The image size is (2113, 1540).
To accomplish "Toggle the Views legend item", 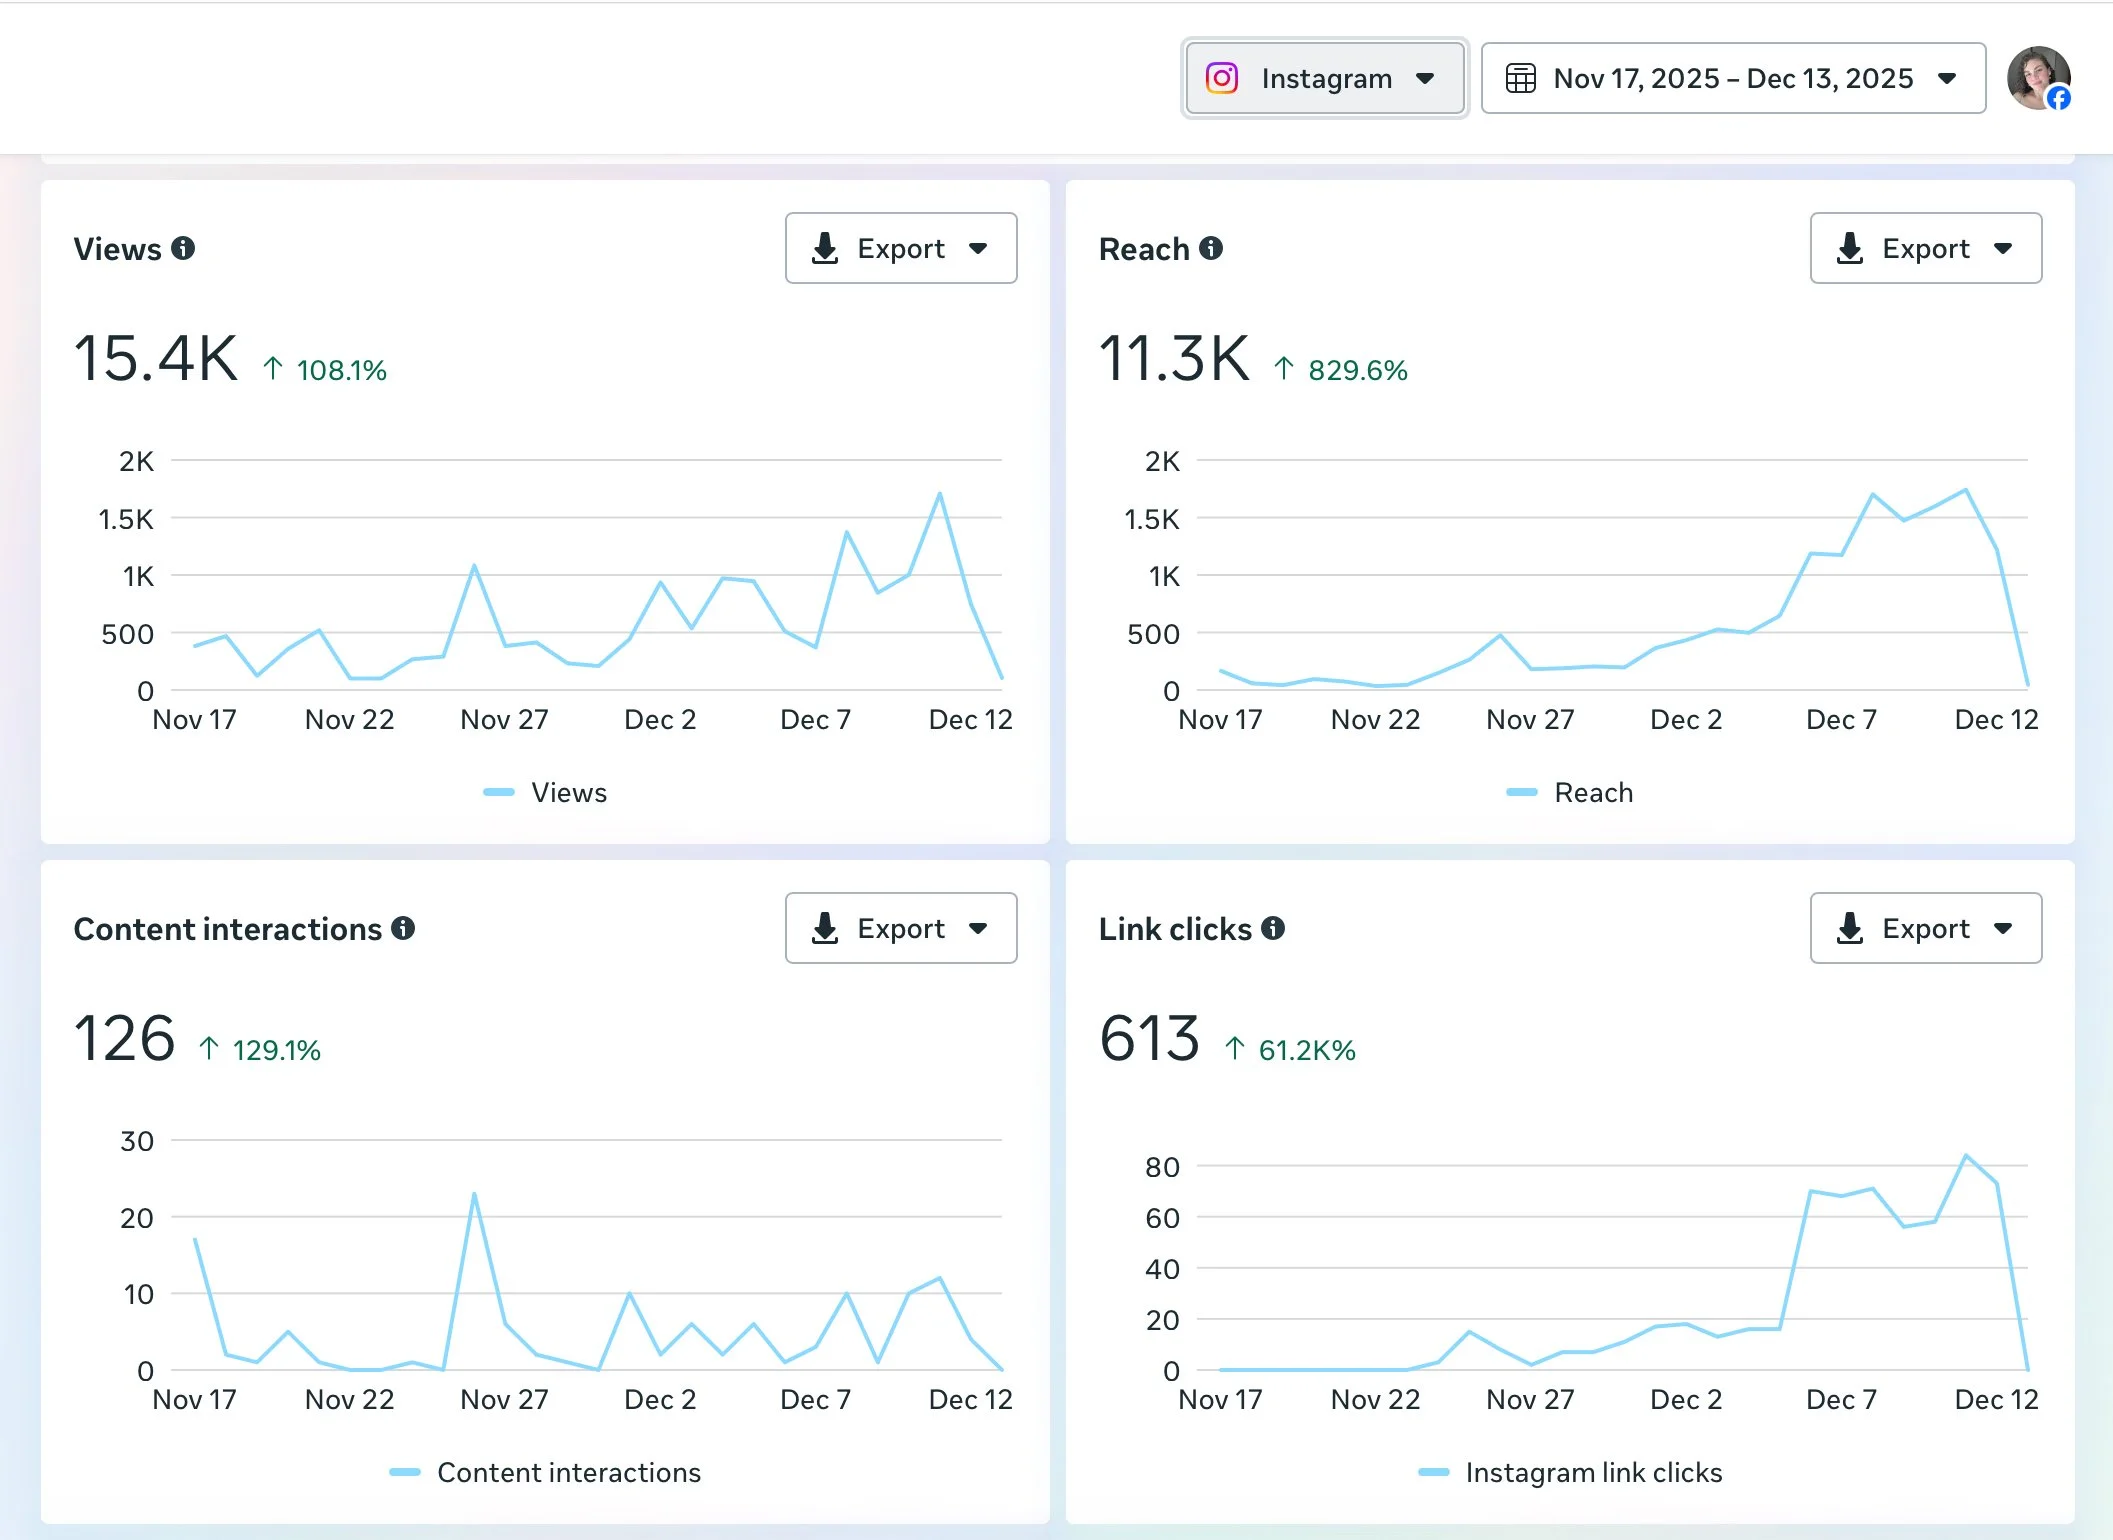I will pyautogui.click(x=568, y=792).
